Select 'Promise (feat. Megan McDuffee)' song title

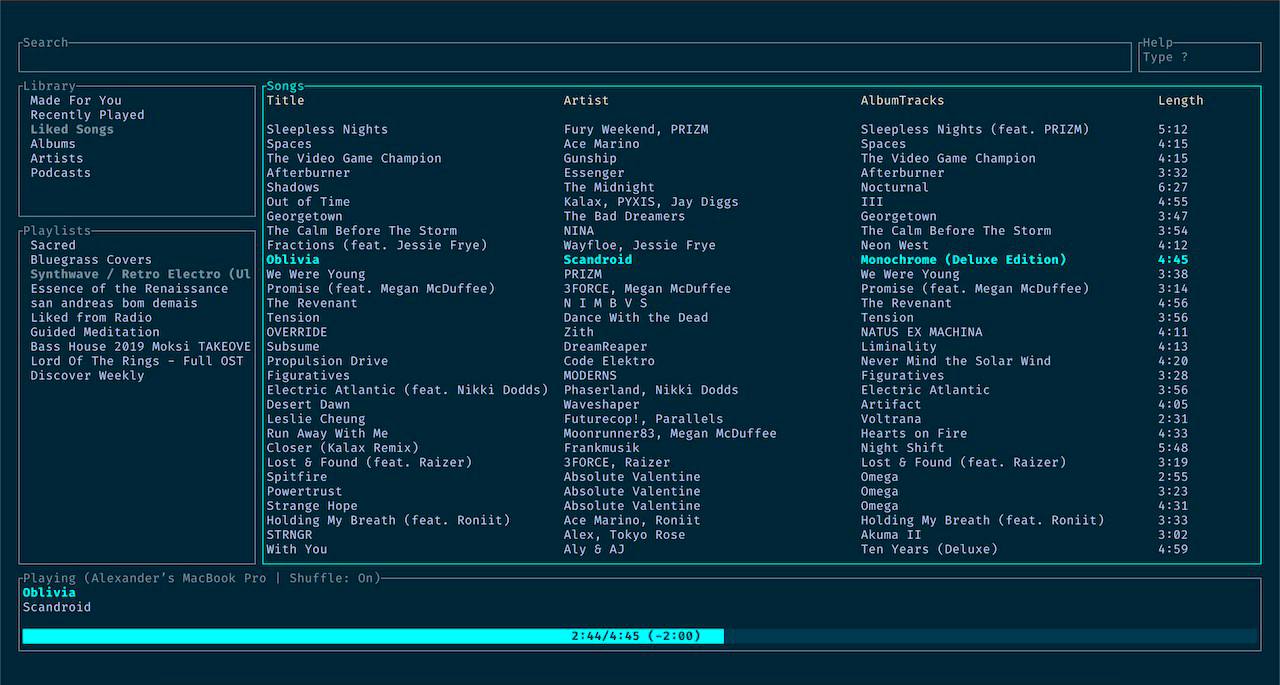click(x=381, y=289)
